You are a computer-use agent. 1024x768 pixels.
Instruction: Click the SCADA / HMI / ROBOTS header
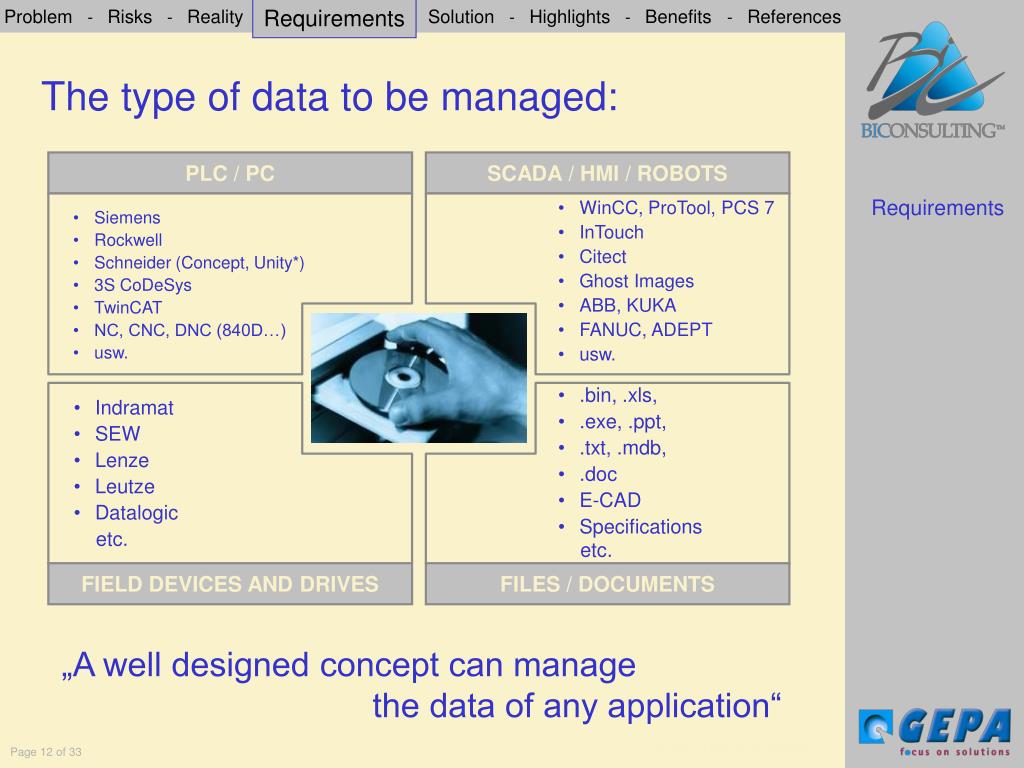click(x=607, y=173)
